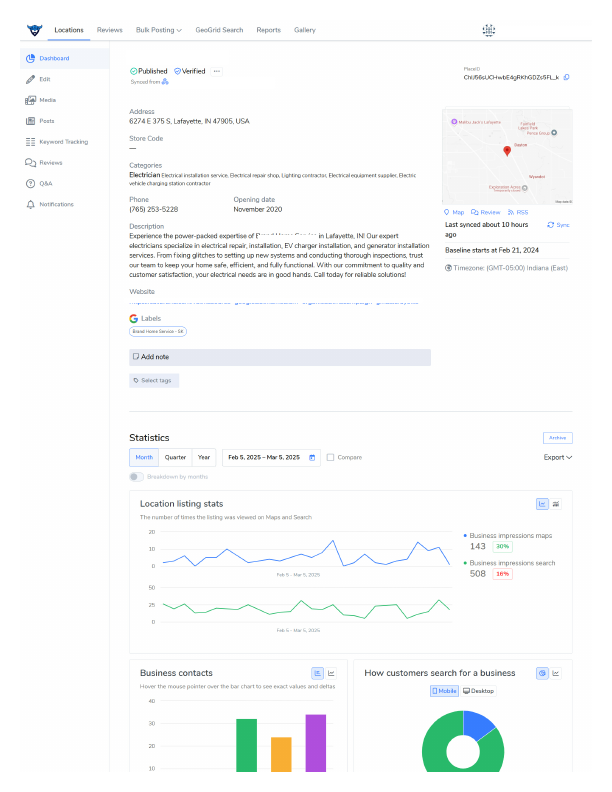
Task: Go to the Reports tab
Action: (268, 30)
